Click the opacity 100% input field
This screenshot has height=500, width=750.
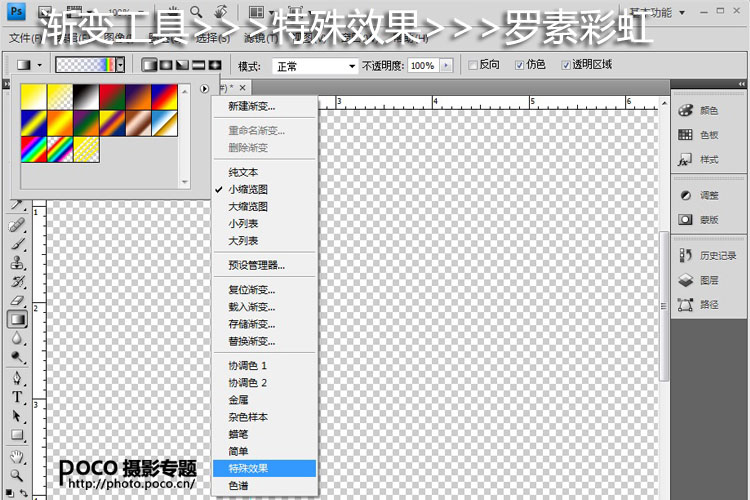coord(423,66)
